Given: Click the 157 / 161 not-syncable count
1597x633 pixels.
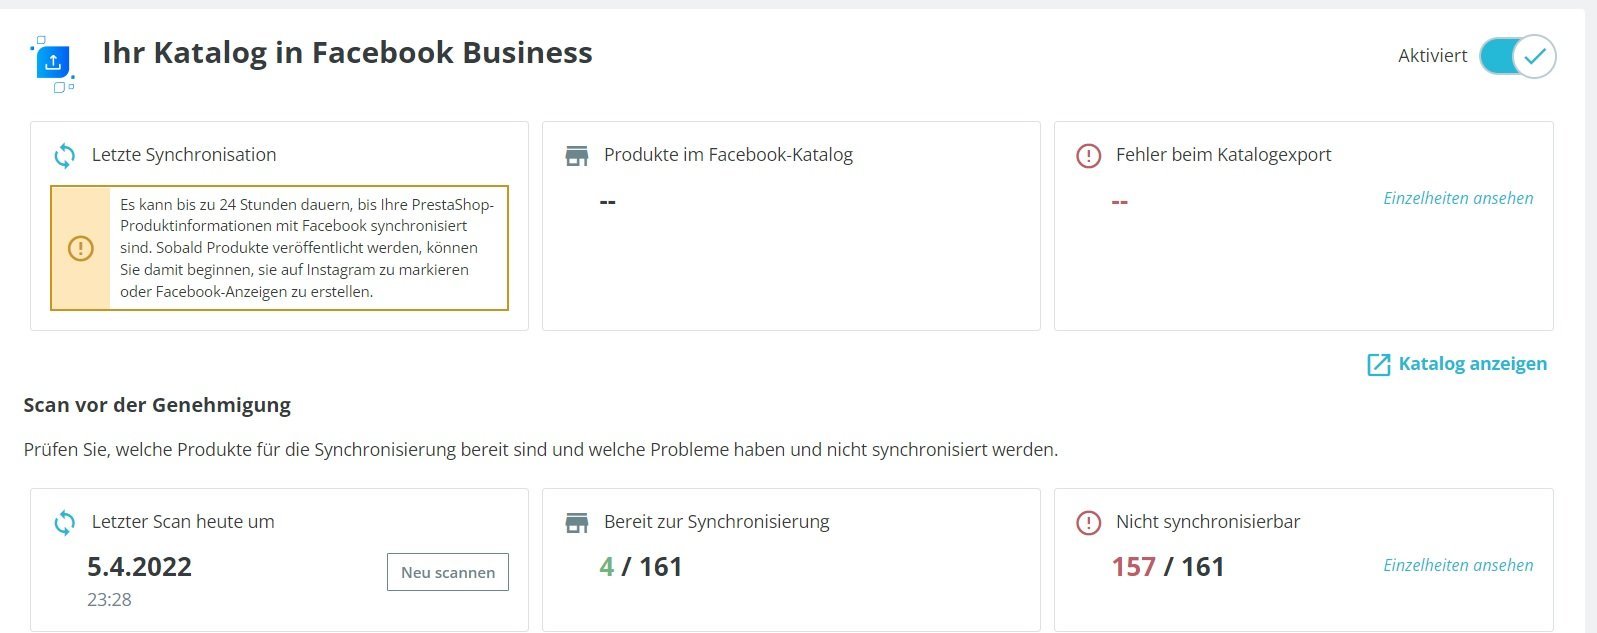Looking at the screenshot, I should point(1167,567).
